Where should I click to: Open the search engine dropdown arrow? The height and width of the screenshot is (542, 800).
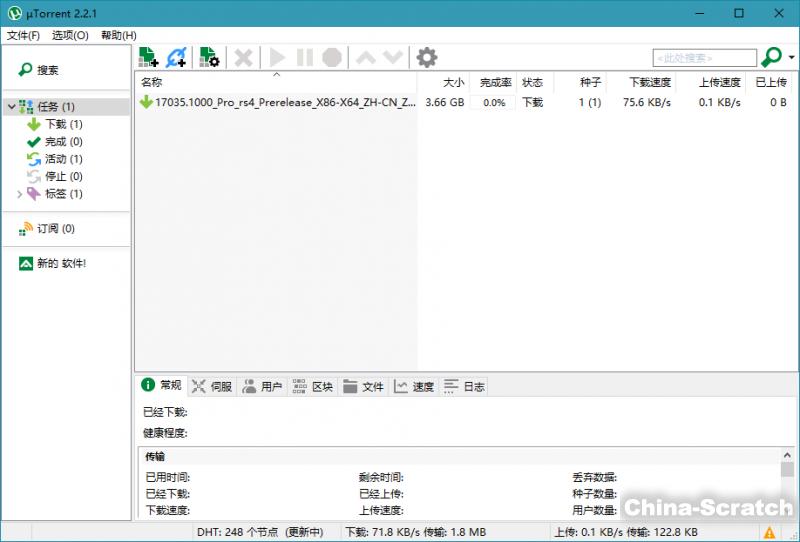792,58
